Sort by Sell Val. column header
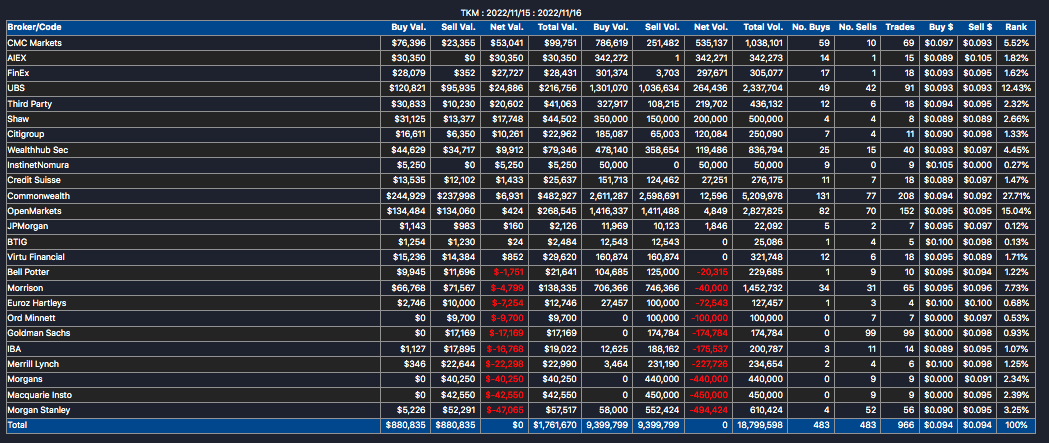Image resolution: width=1049 pixels, height=443 pixels. (458, 27)
